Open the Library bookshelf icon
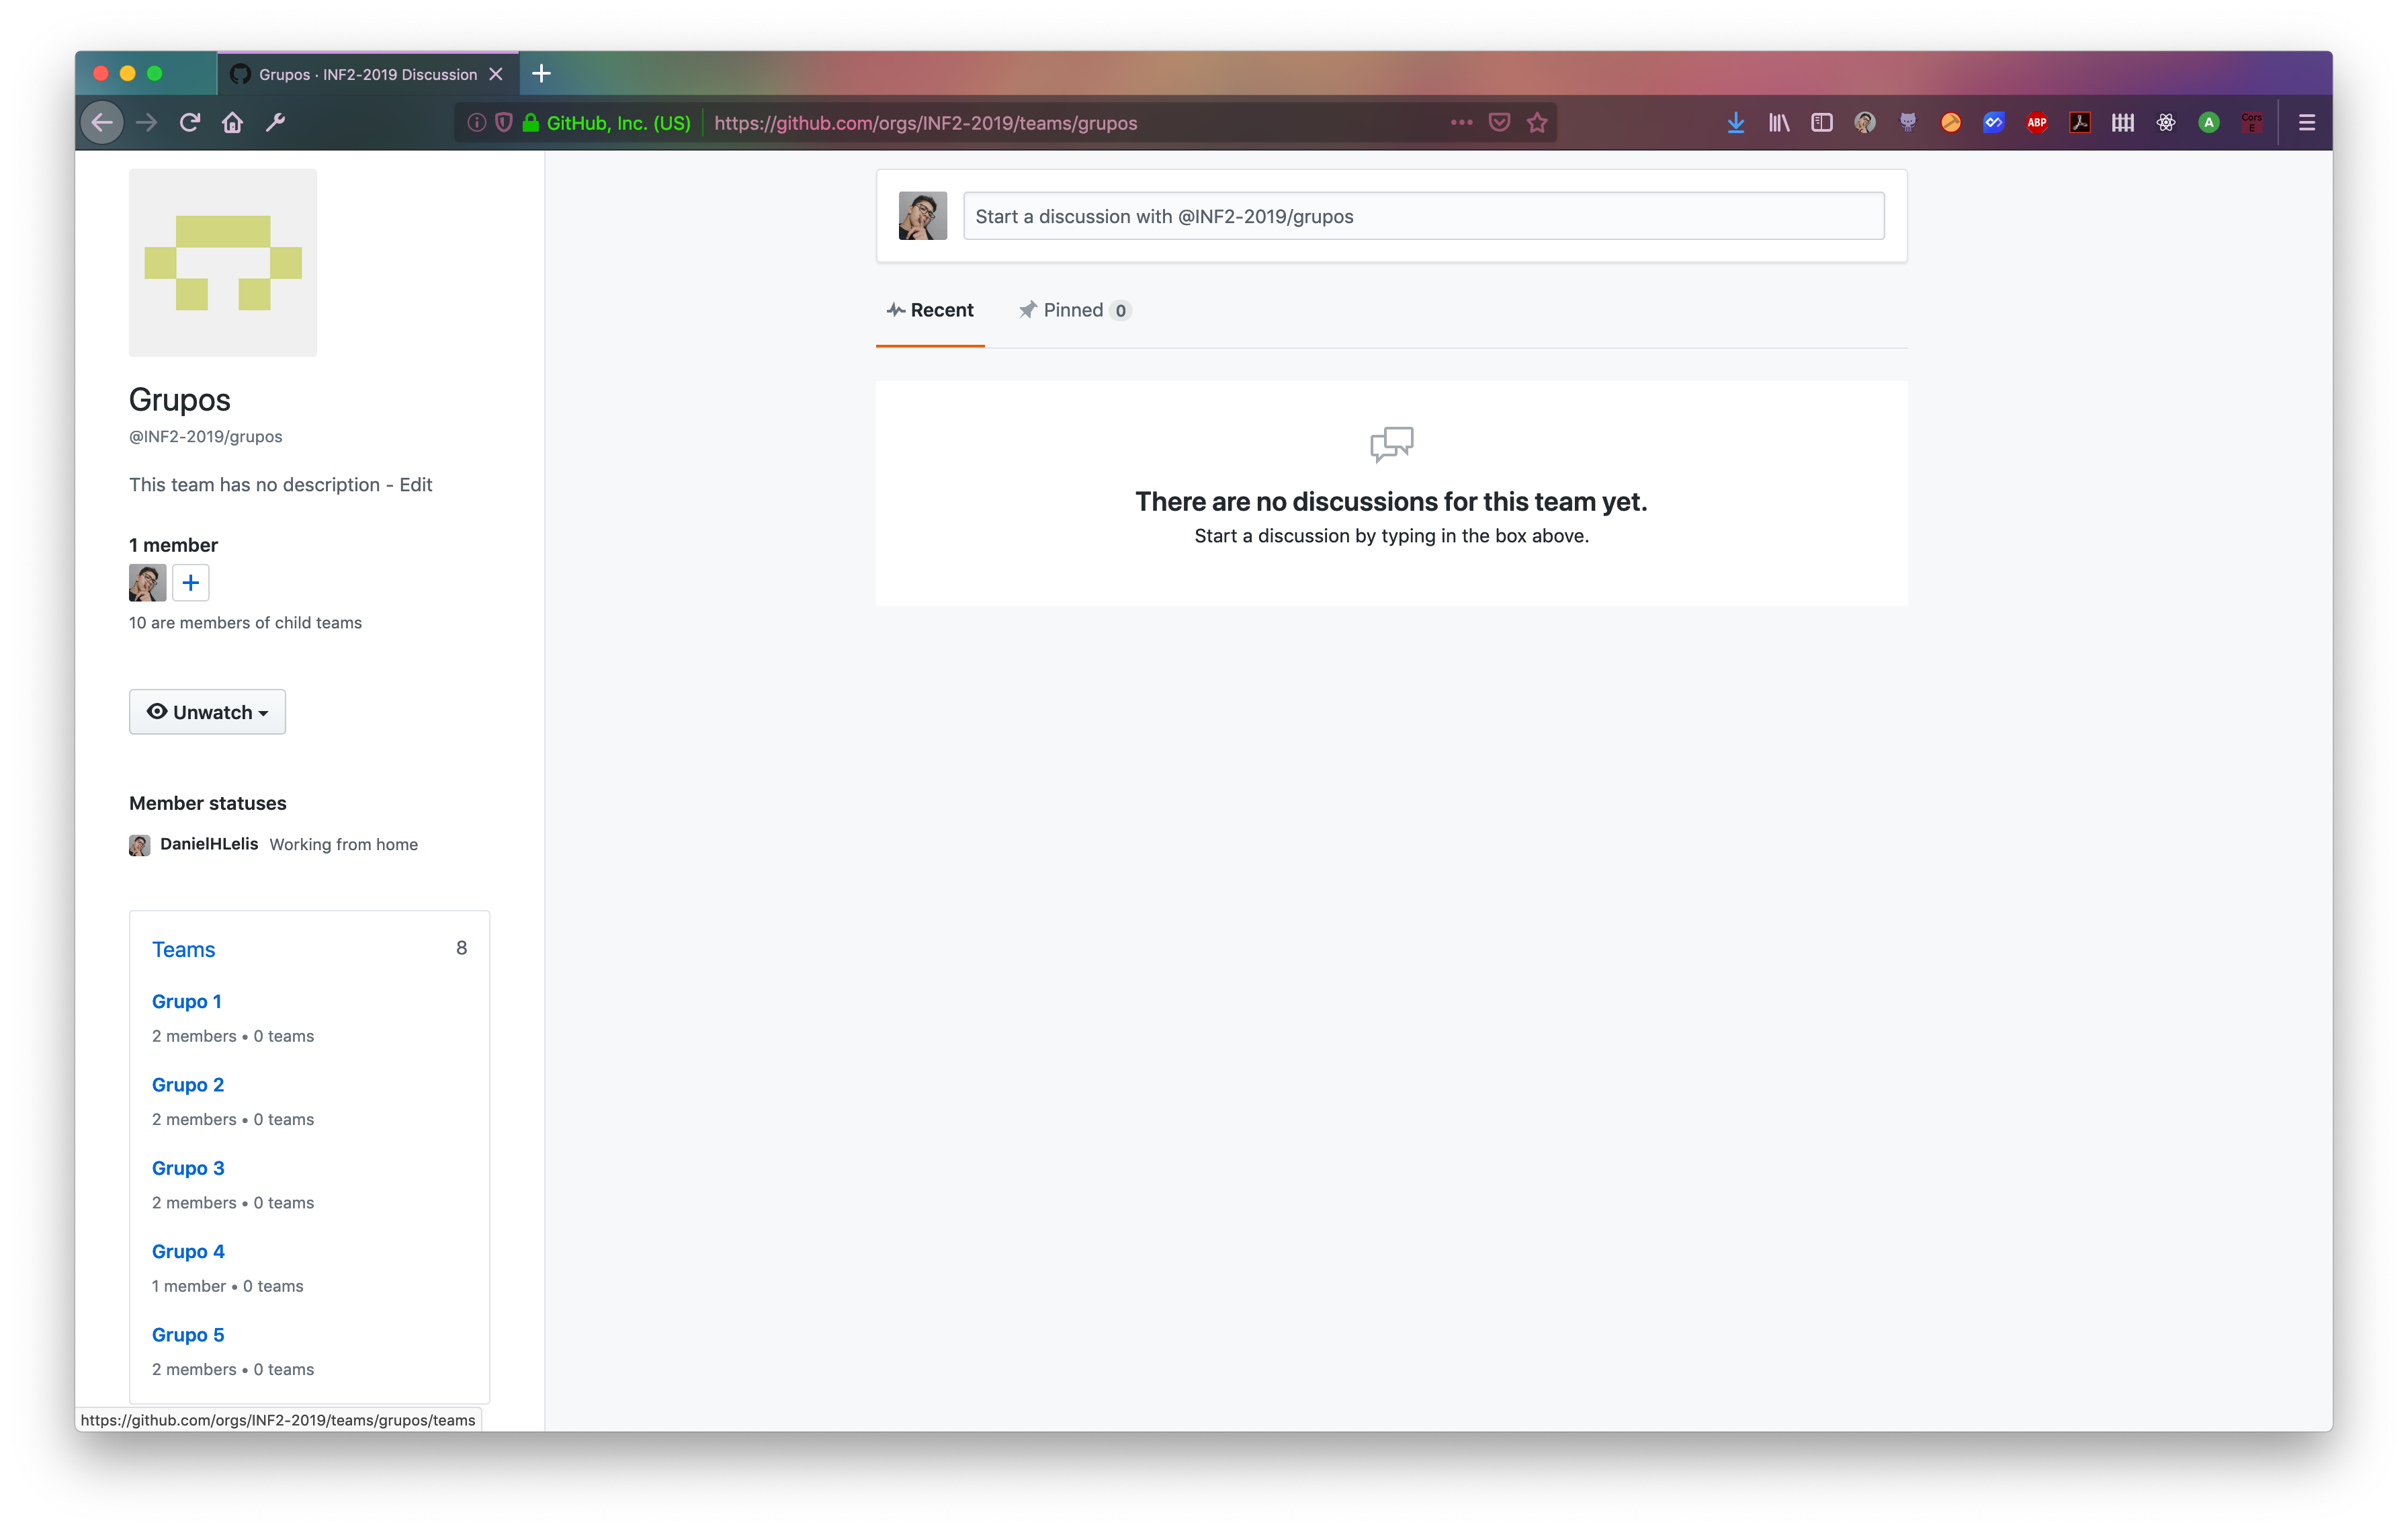 [x=1779, y=122]
